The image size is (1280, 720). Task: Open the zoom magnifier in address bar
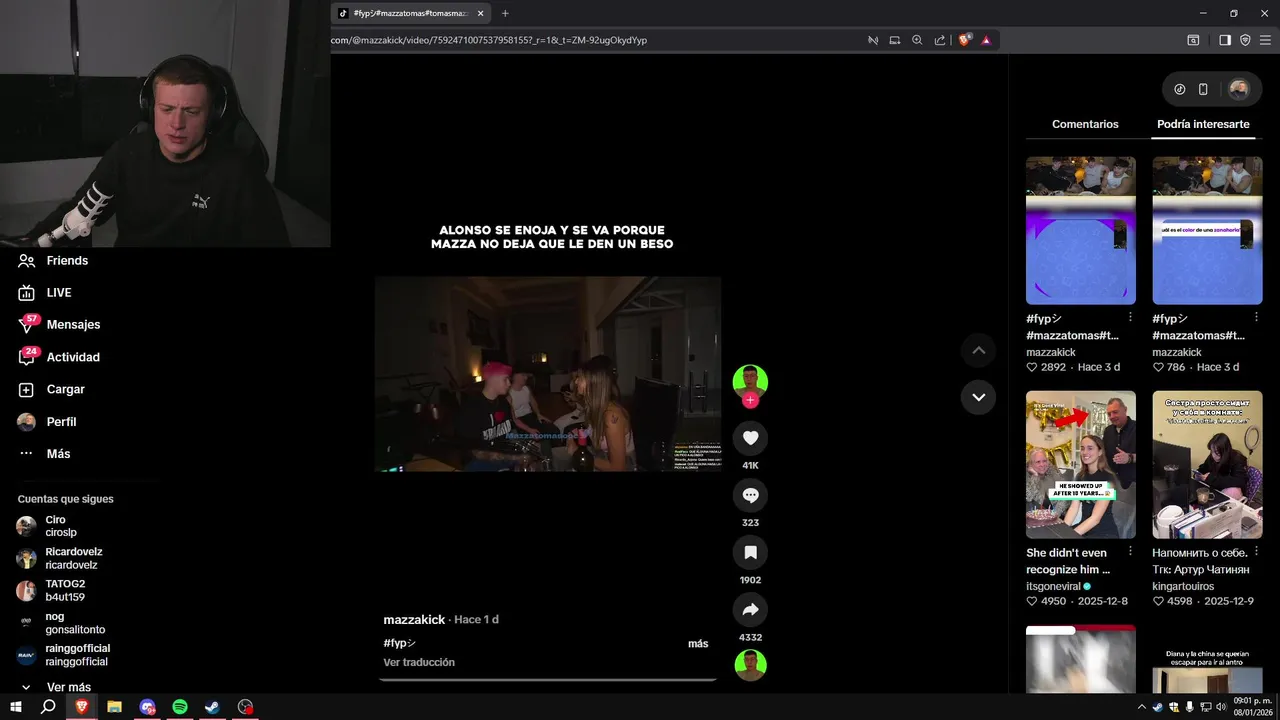click(x=917, y=40)
